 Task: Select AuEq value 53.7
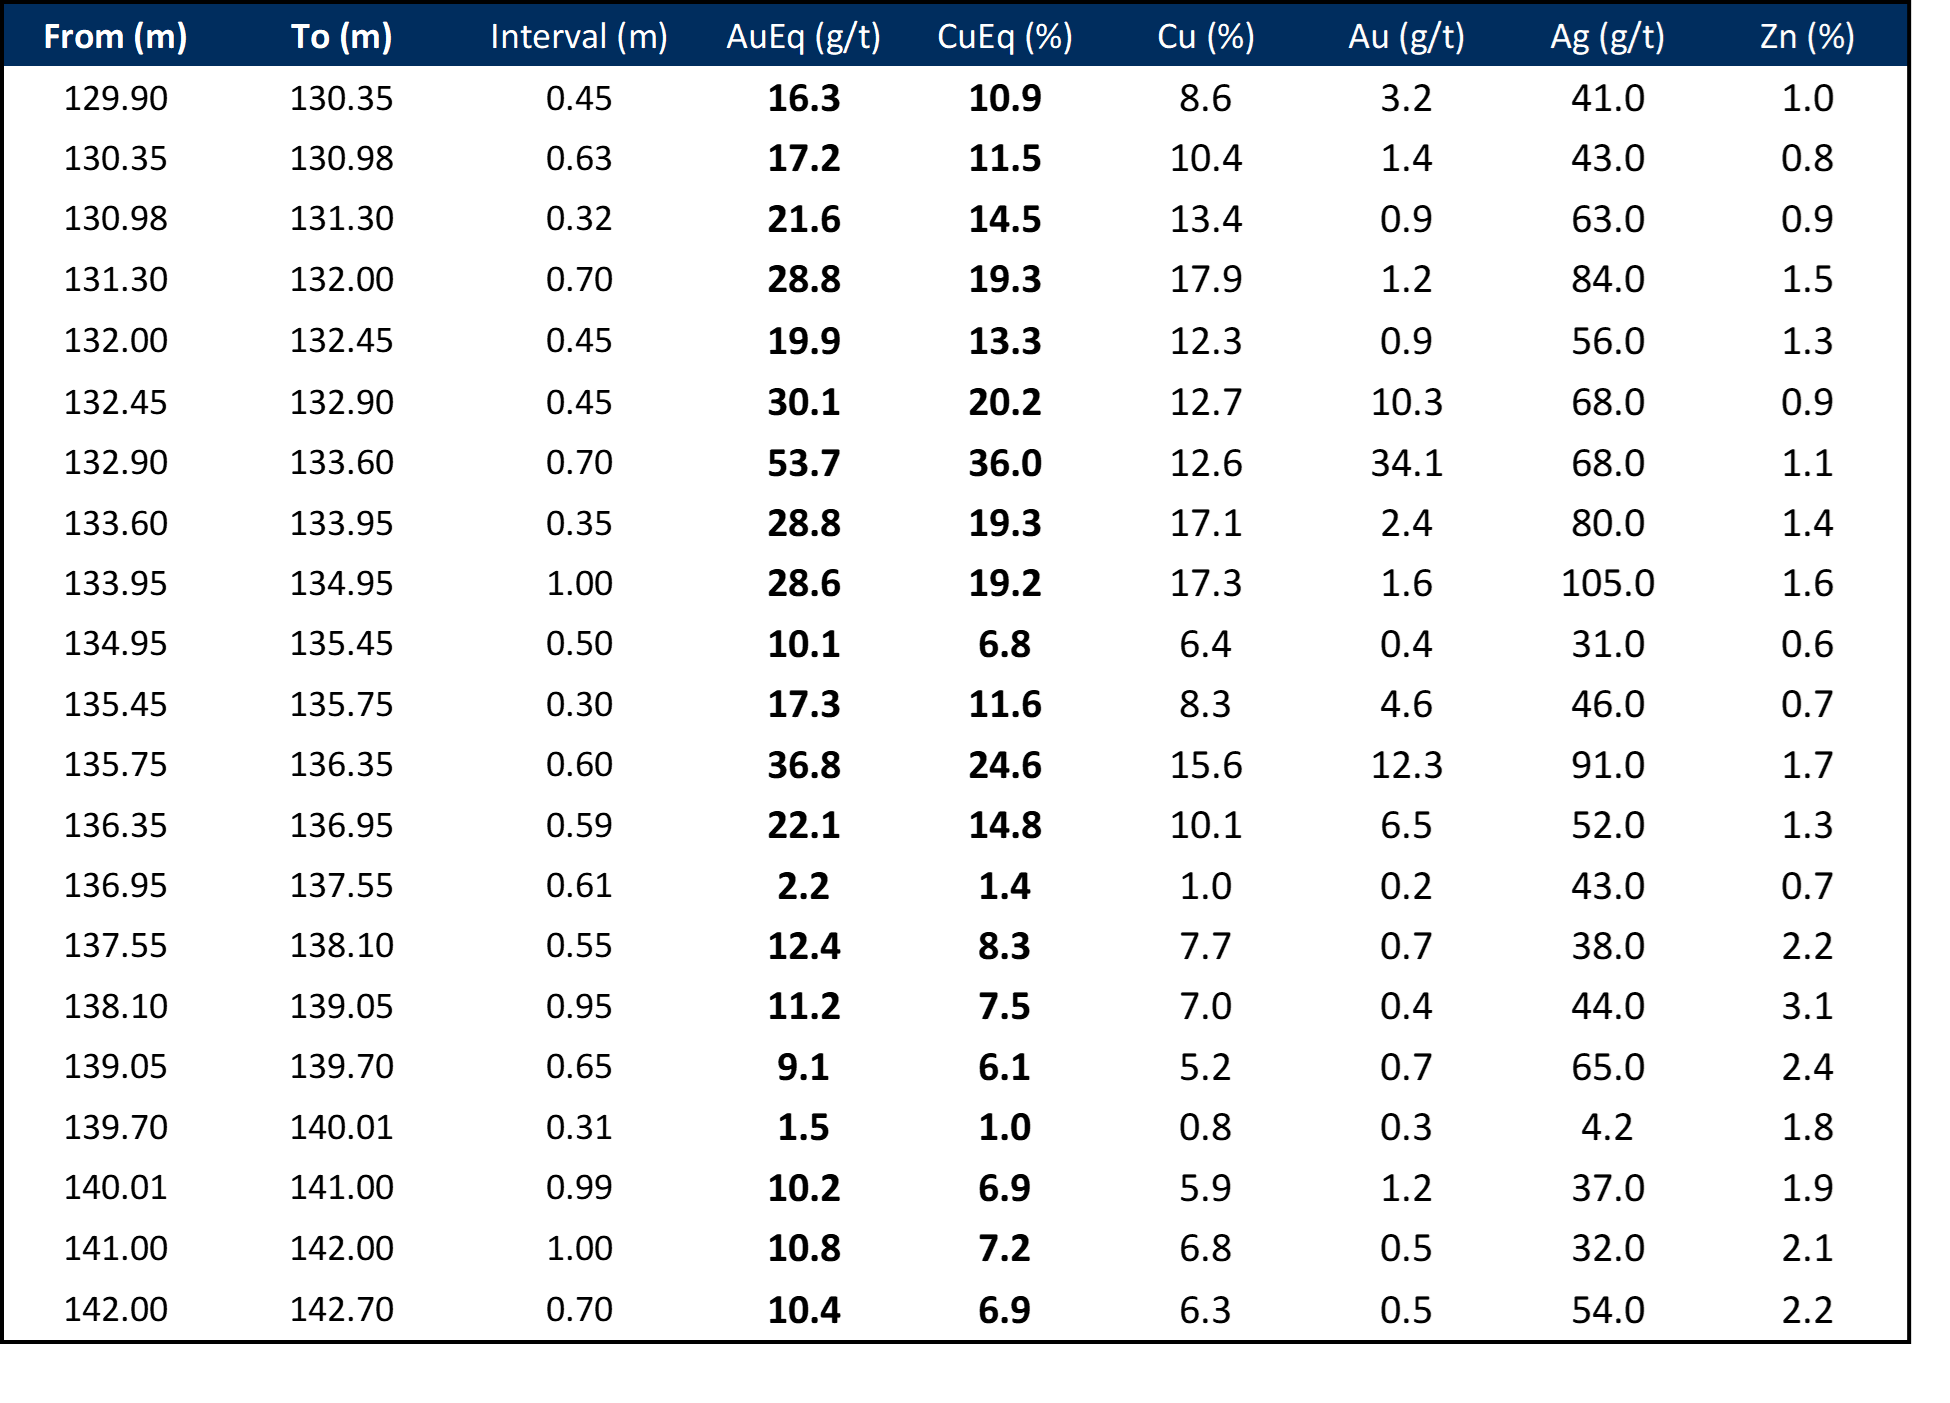tap(804, 463)
